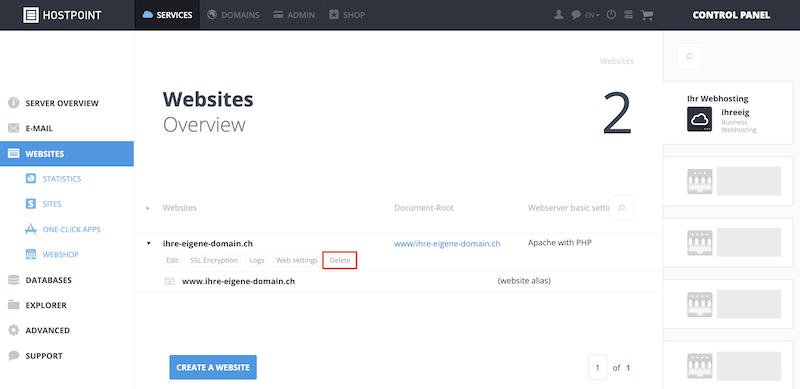This screenshot has width=800, height=389.
Task: Click the table search magnifier icon
Action: (621, 208)
